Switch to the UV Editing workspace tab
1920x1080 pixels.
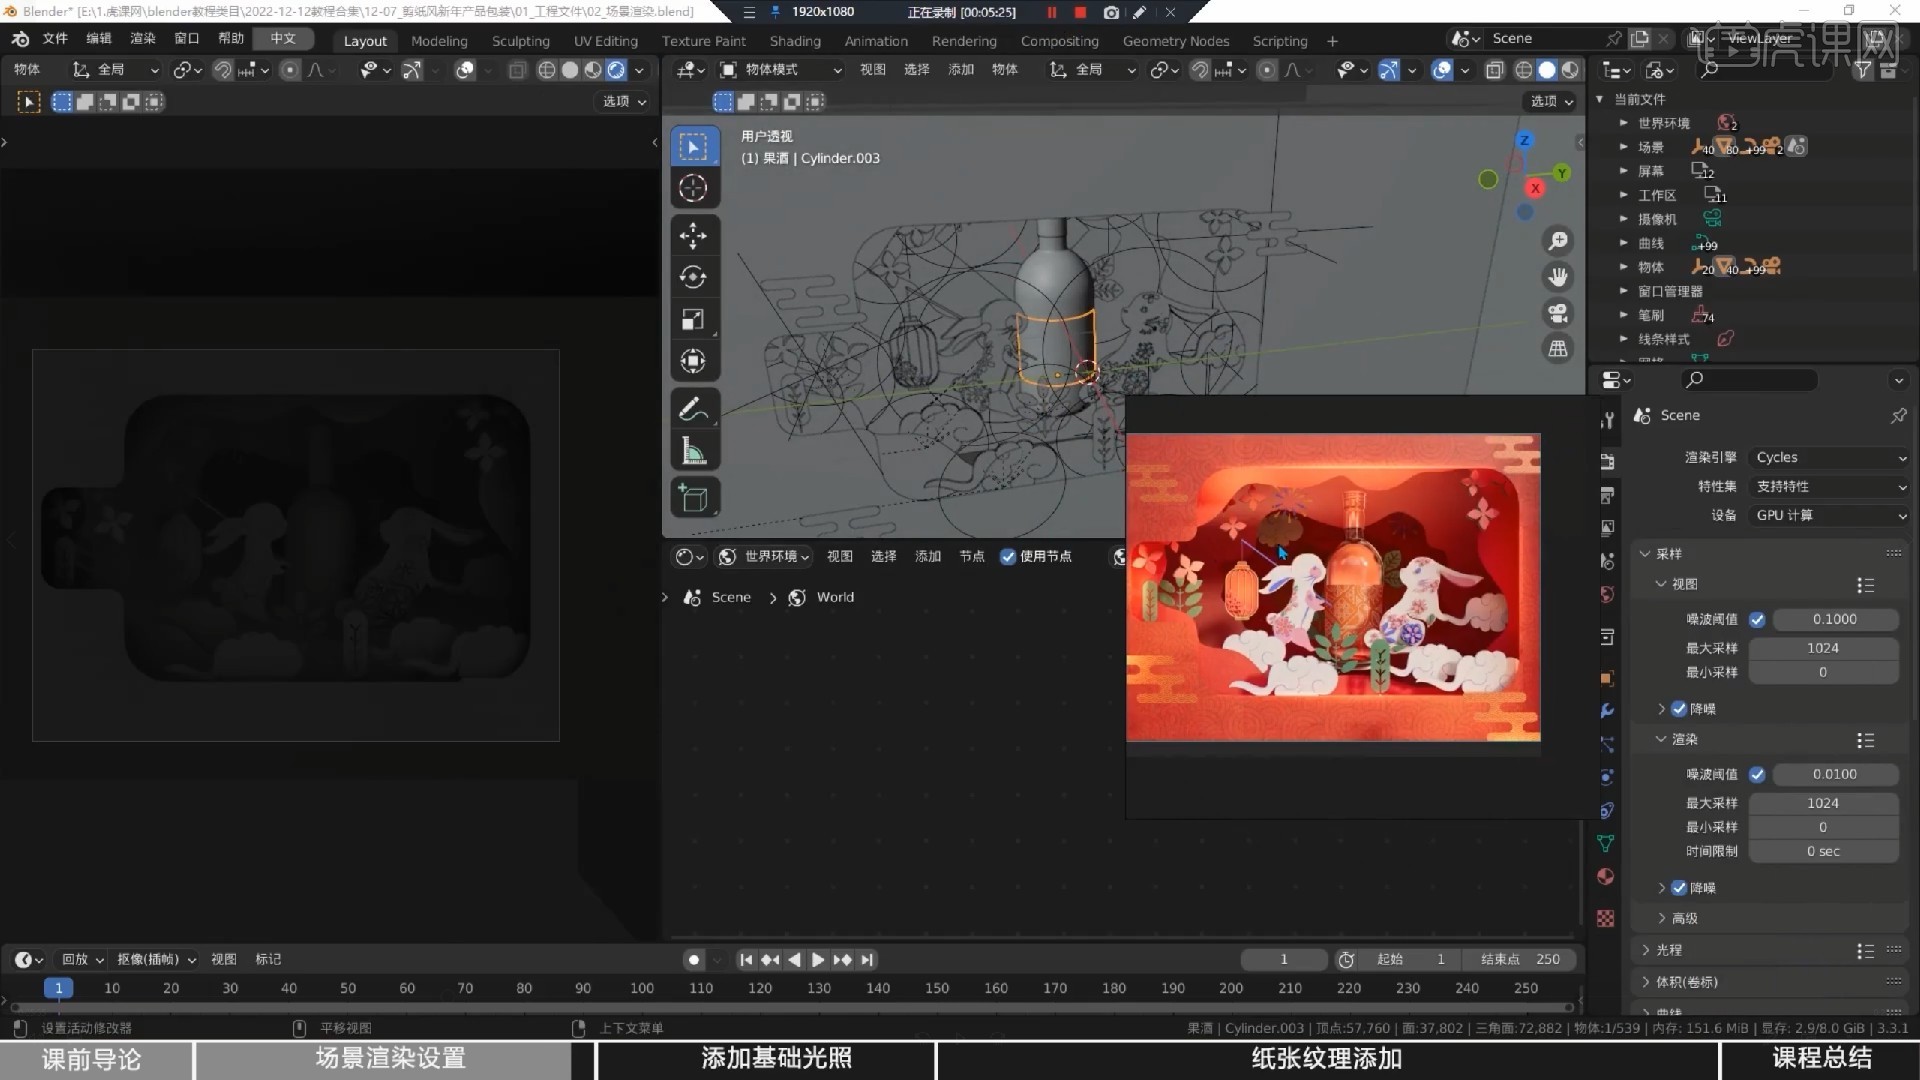pos(605,41)
